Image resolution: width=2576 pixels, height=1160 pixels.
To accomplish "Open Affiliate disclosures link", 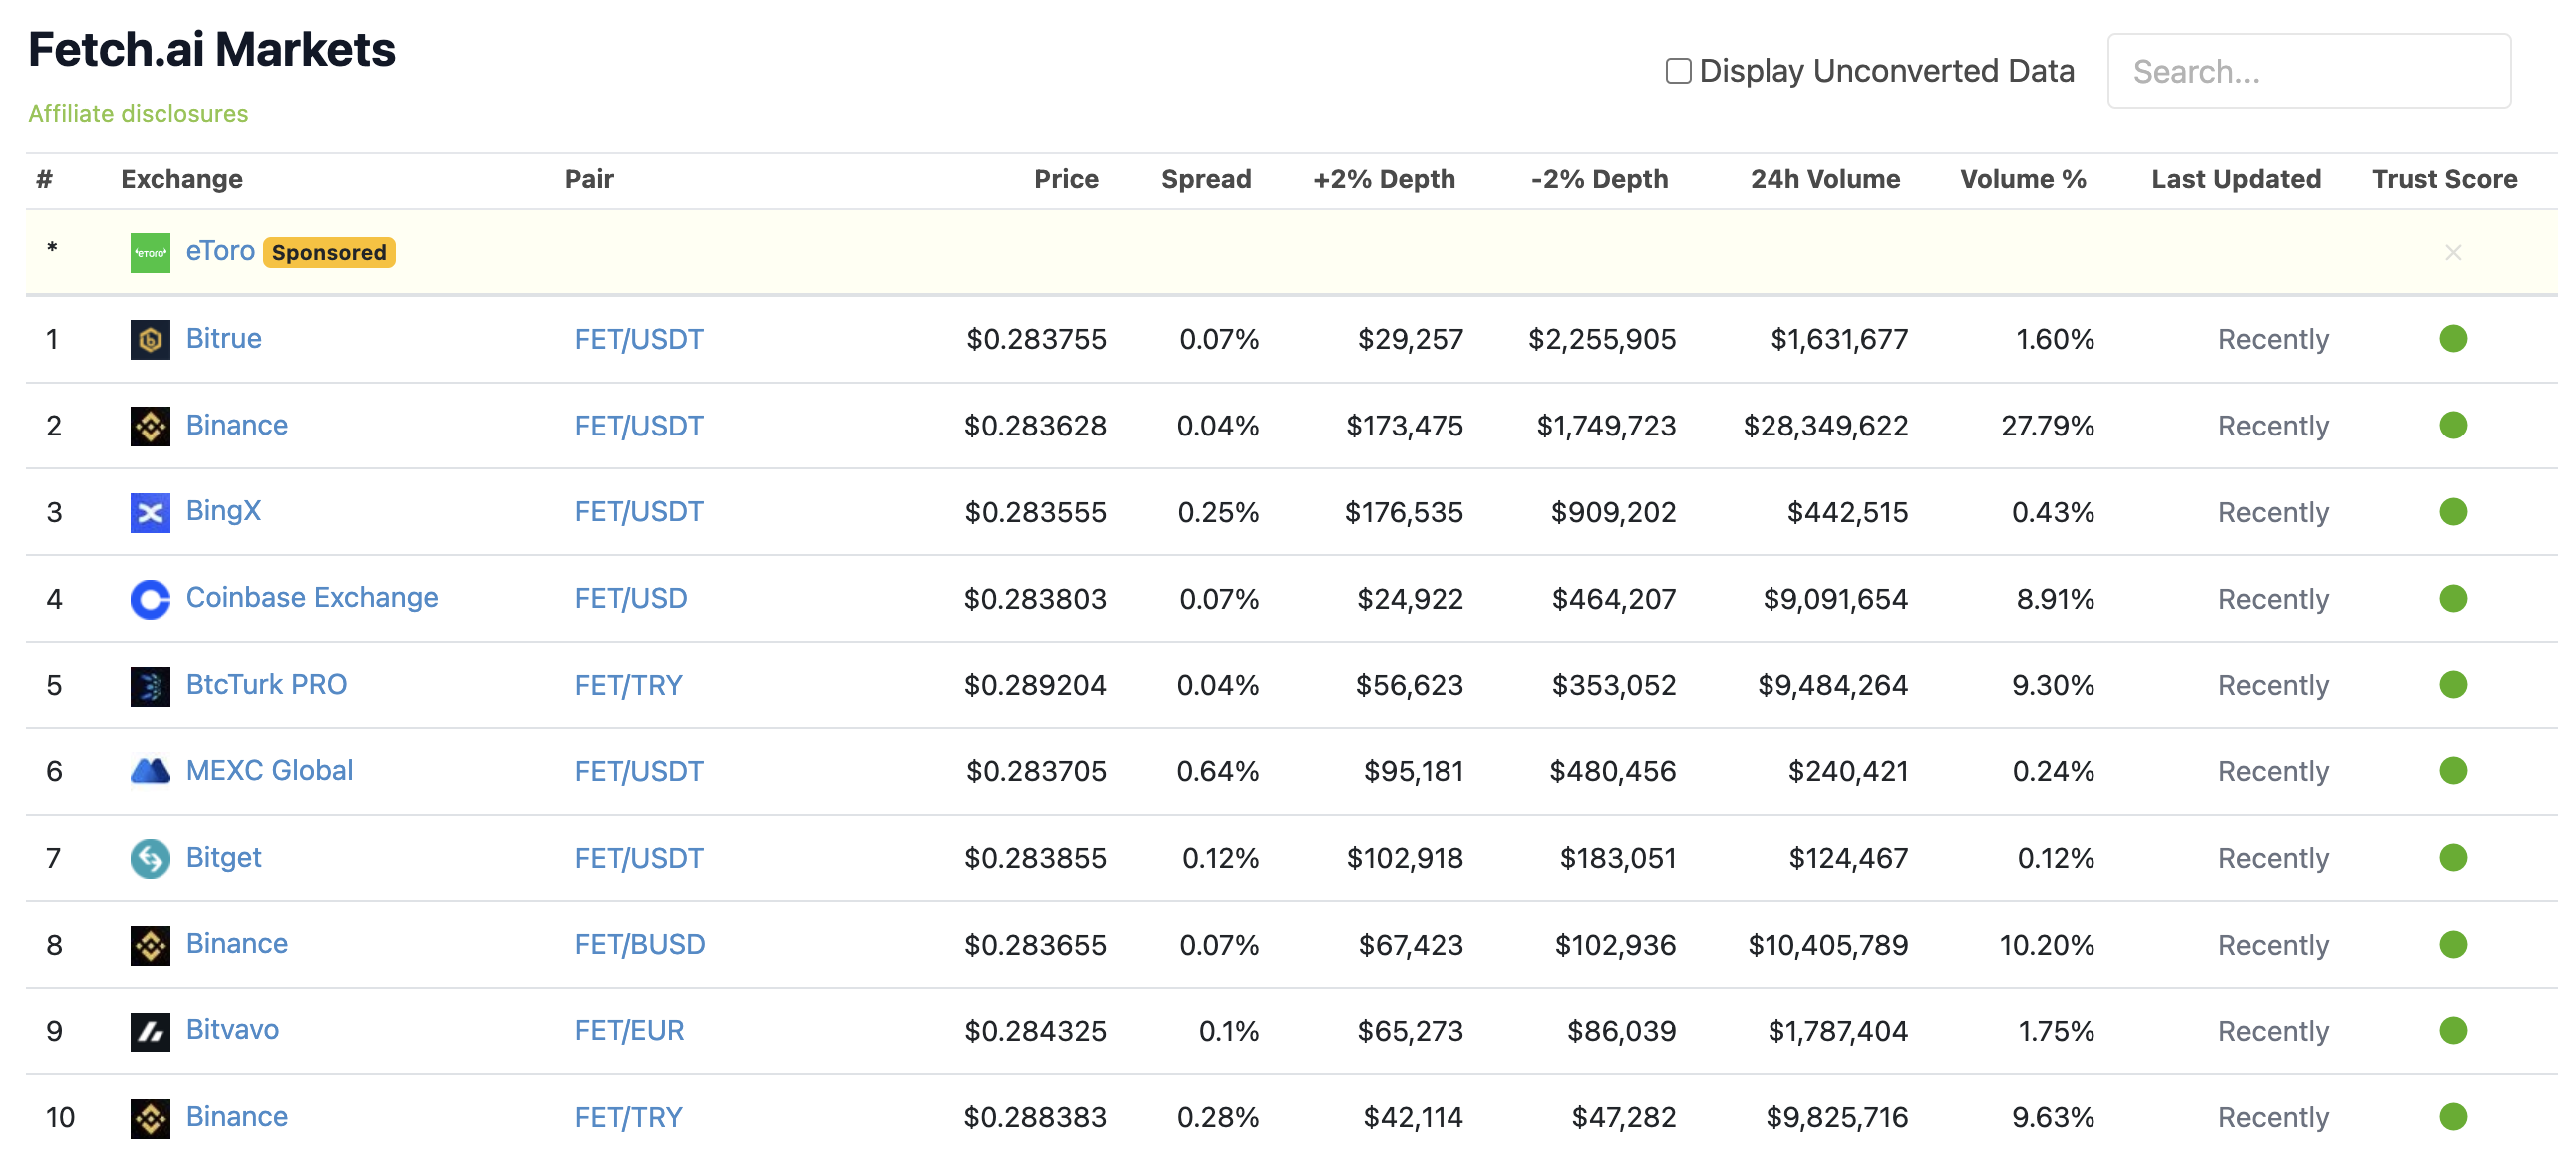I will coord(138,113).
